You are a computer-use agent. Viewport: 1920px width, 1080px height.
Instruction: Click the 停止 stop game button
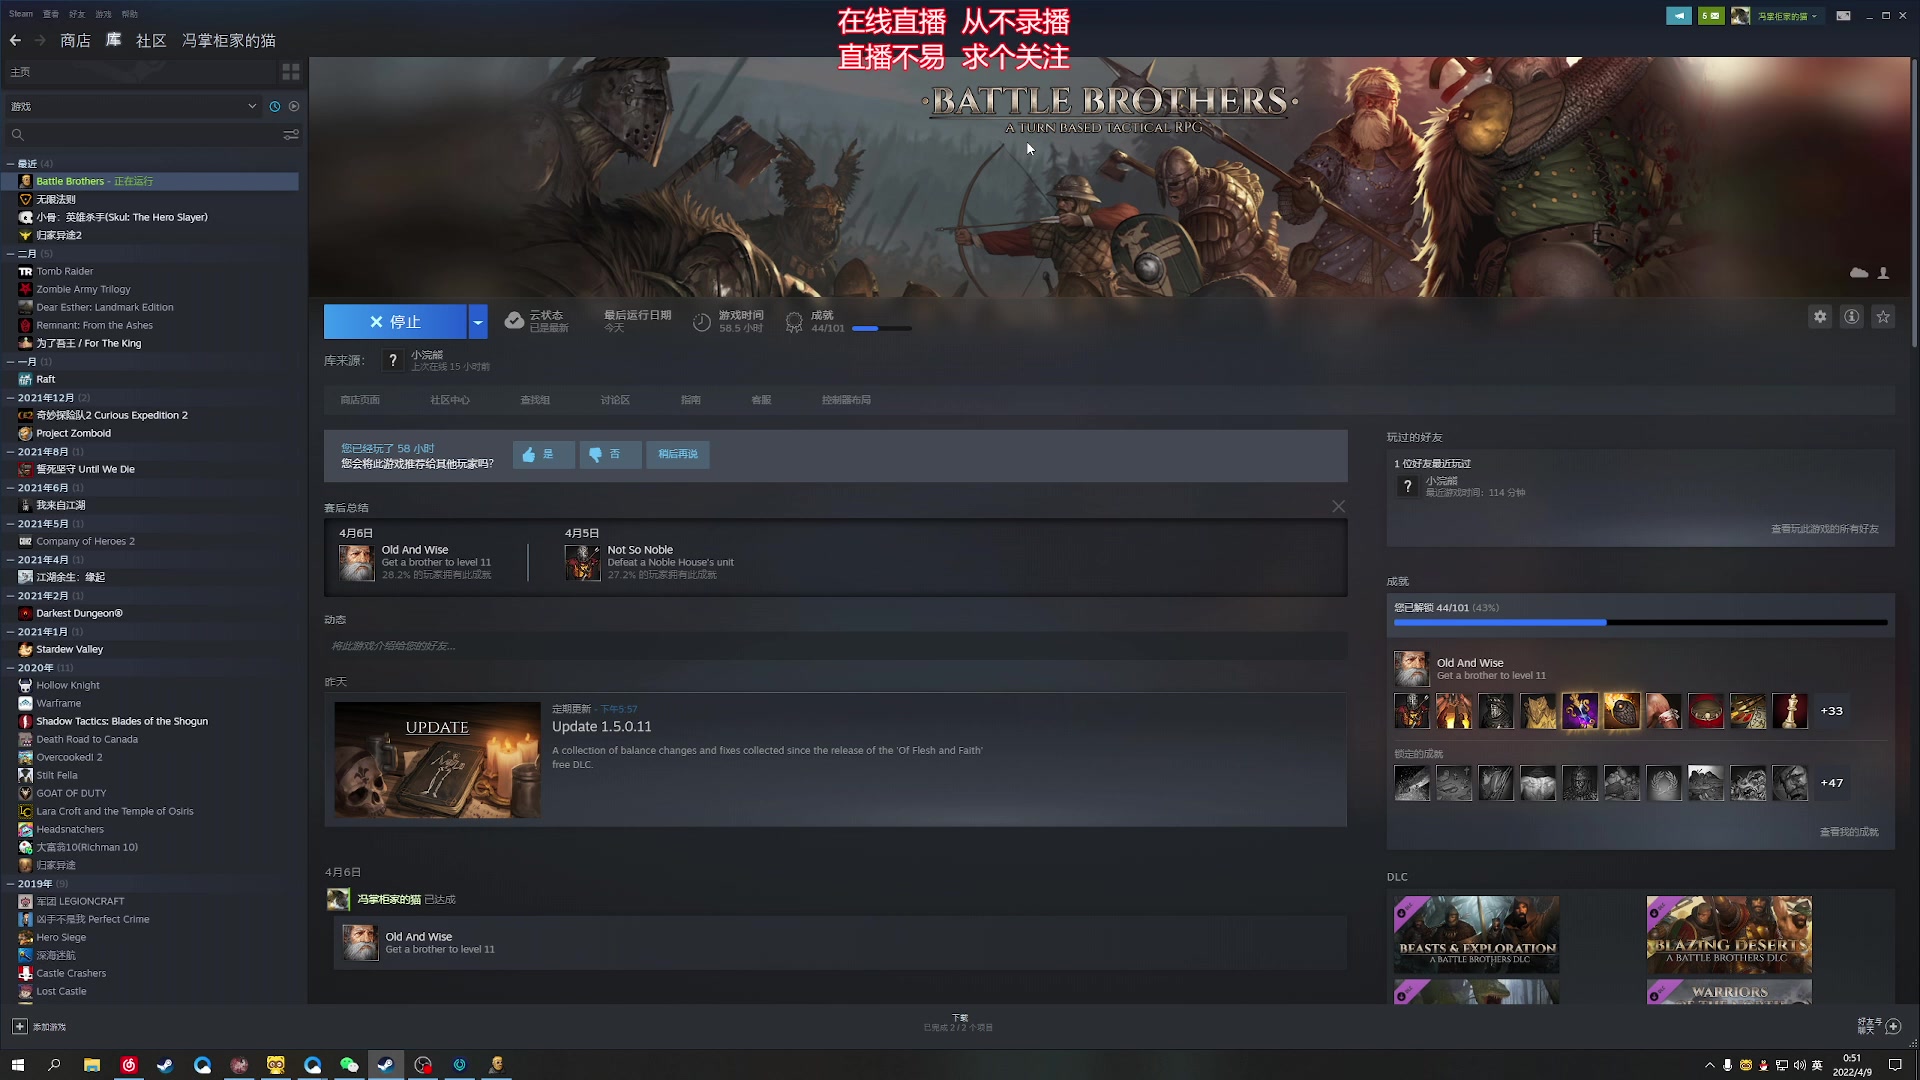[395, 322]
